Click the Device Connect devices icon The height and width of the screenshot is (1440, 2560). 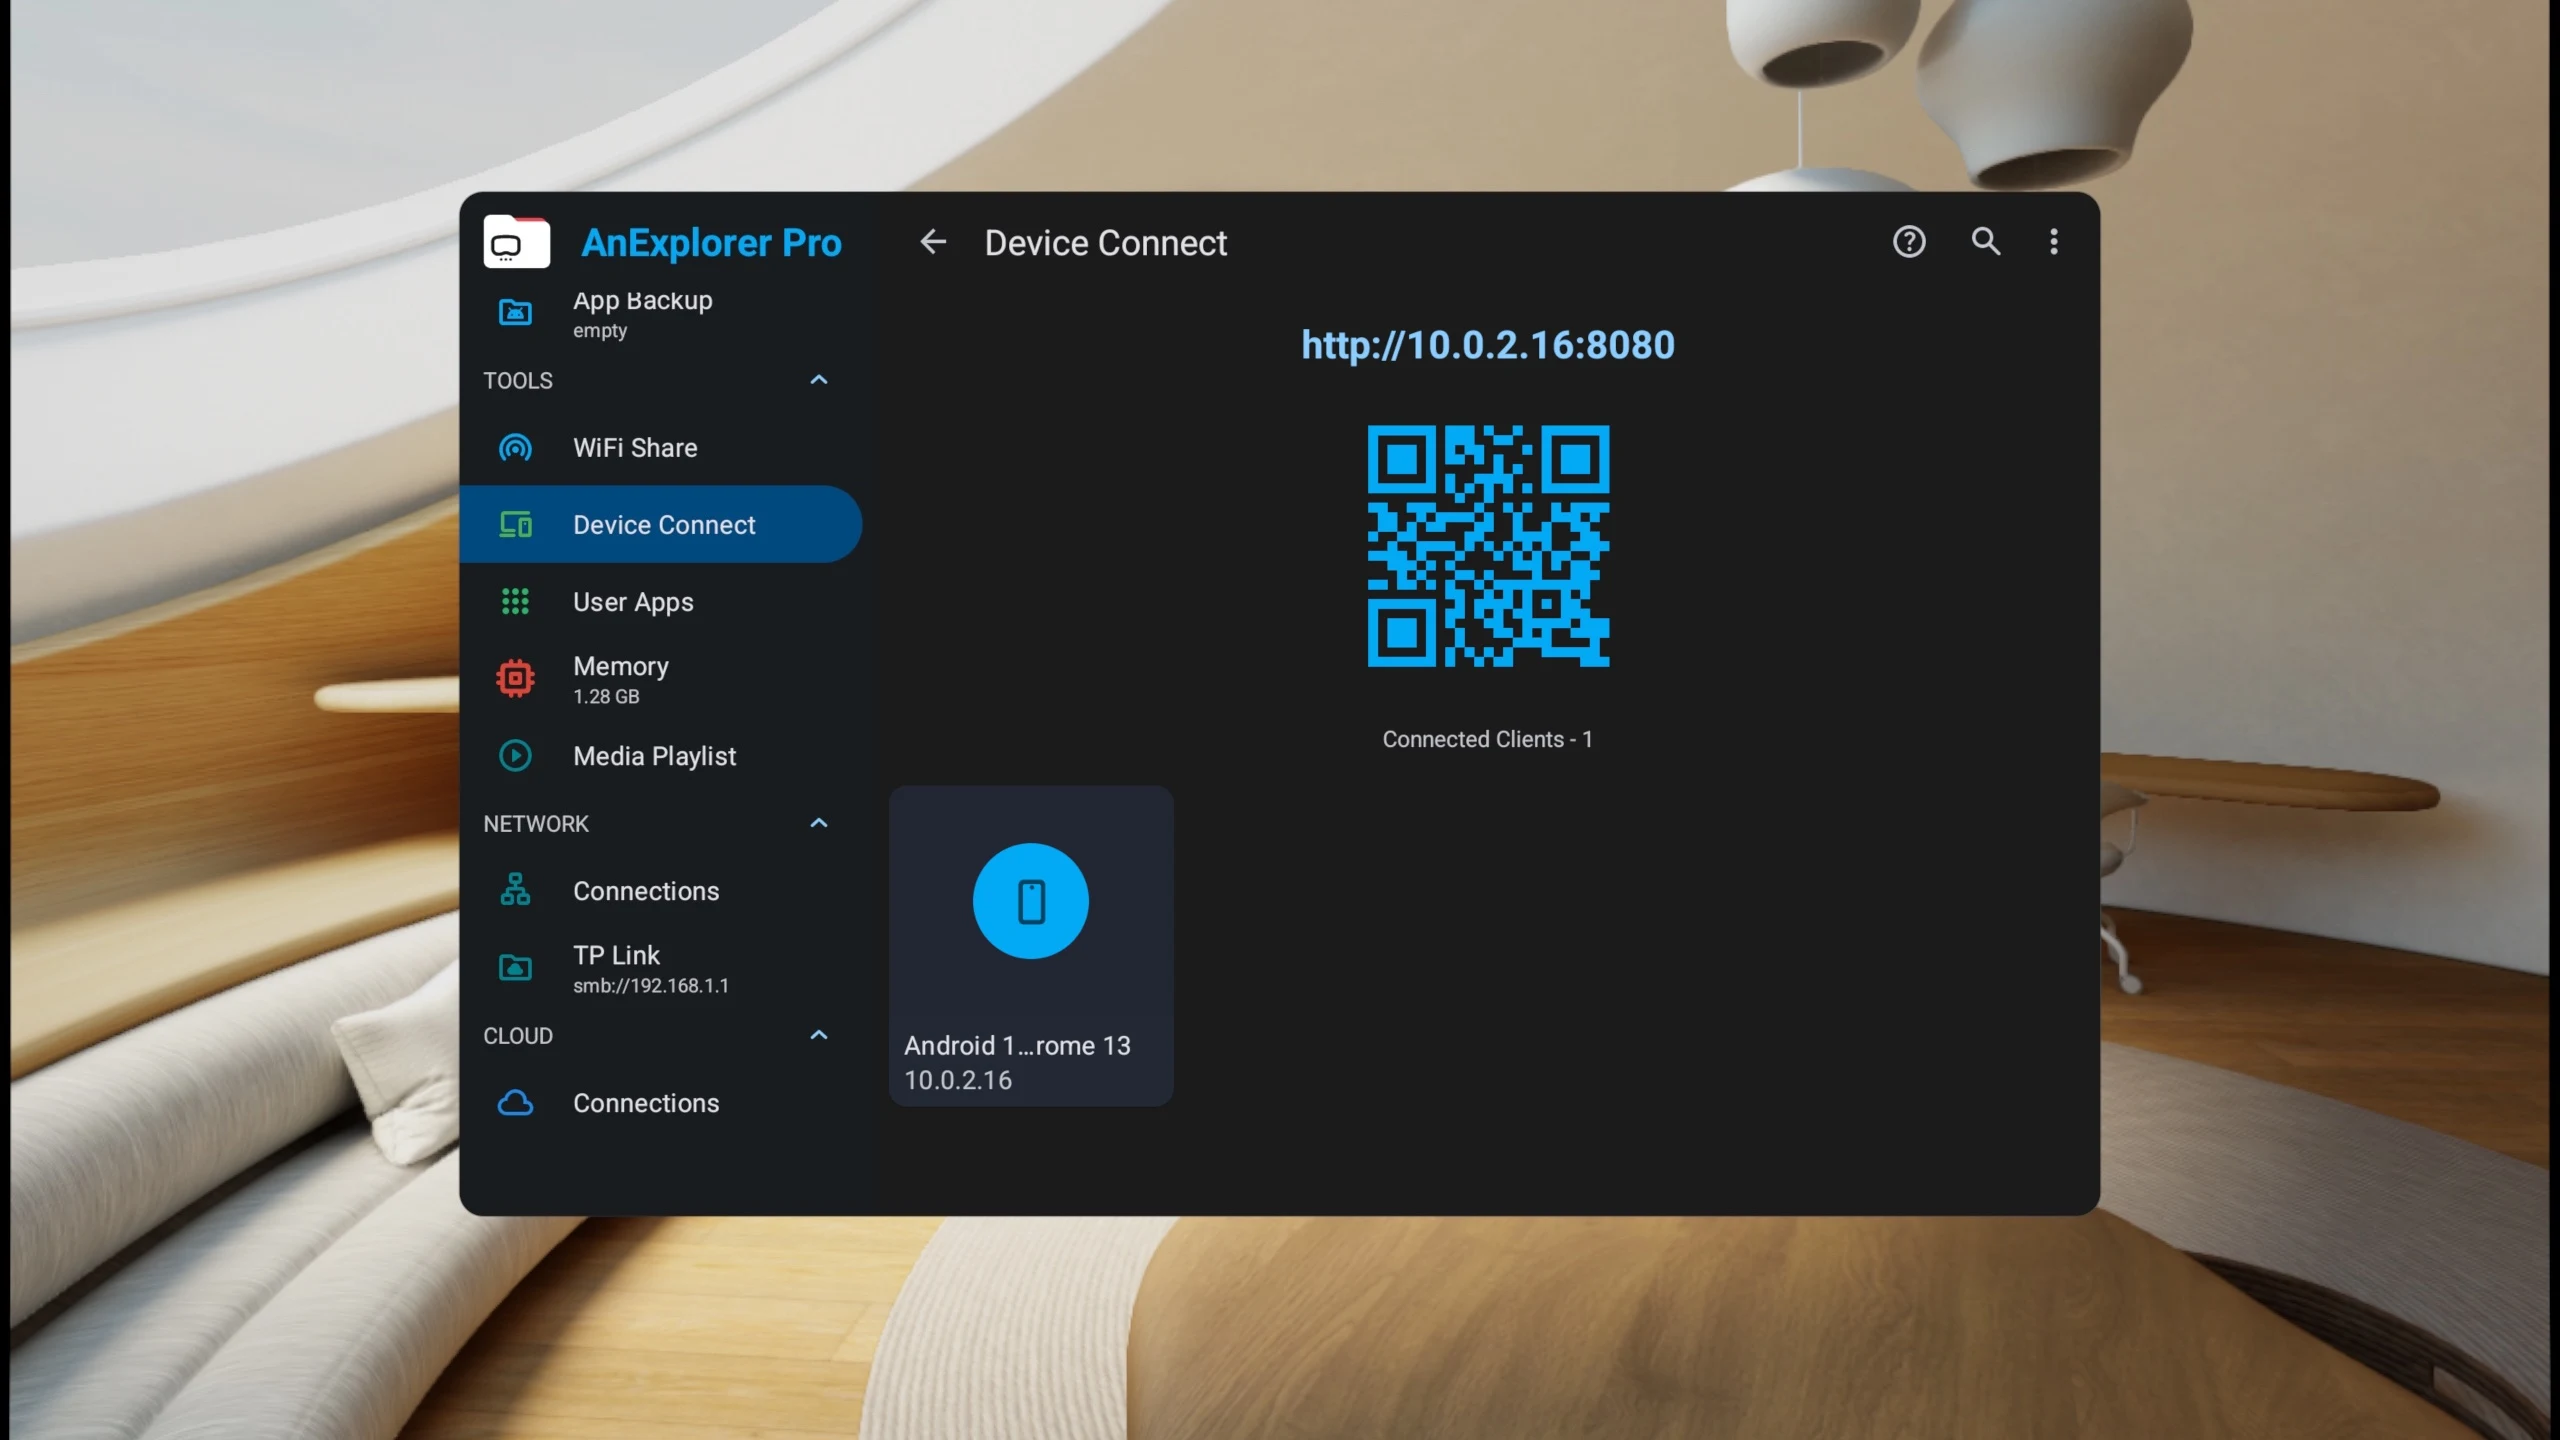pos(515,525)
